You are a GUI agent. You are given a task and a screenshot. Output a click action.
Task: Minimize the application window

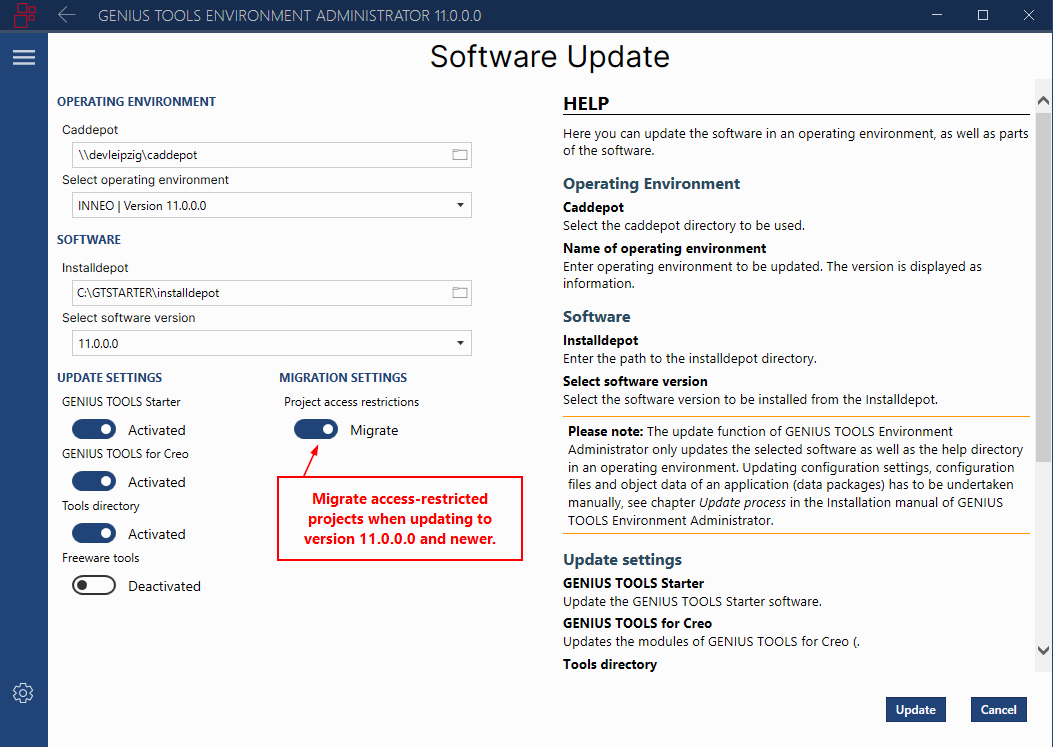937,15
